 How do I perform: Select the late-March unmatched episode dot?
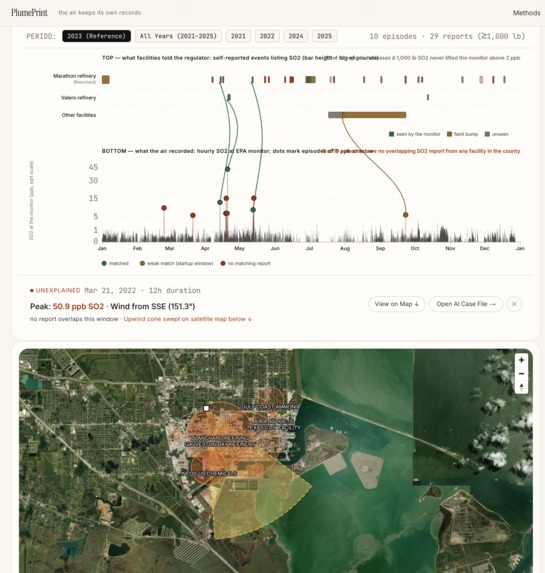[x=193, y=215]
